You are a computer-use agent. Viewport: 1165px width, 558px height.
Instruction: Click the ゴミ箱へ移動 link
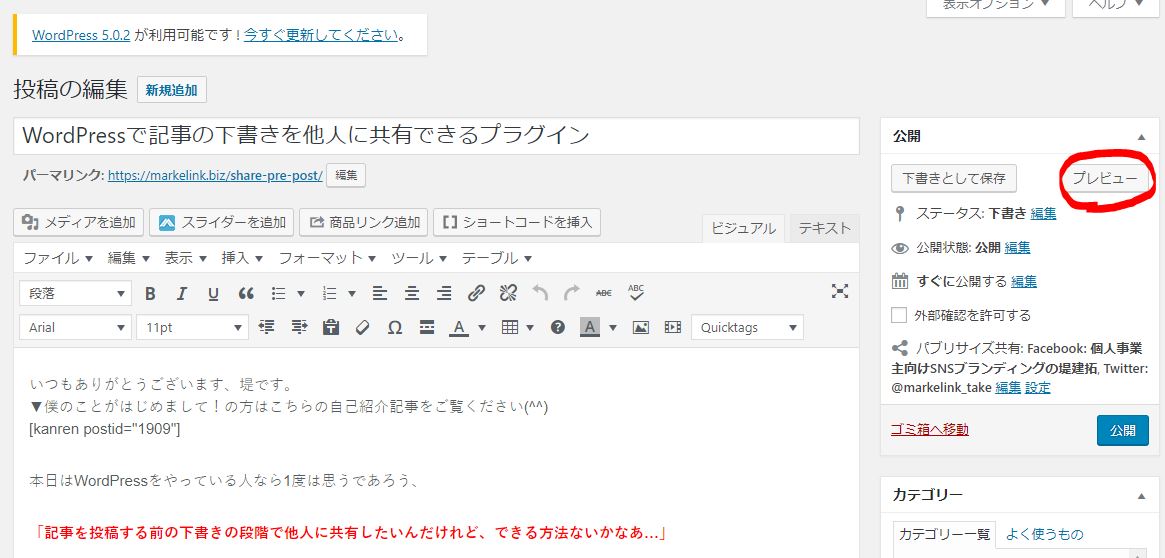pos(929,429)
